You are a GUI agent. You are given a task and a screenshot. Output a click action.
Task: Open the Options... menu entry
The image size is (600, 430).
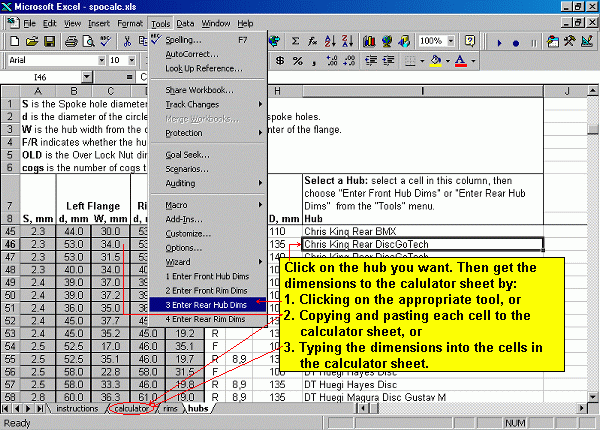pyautogui.click(x=208, y=248)
